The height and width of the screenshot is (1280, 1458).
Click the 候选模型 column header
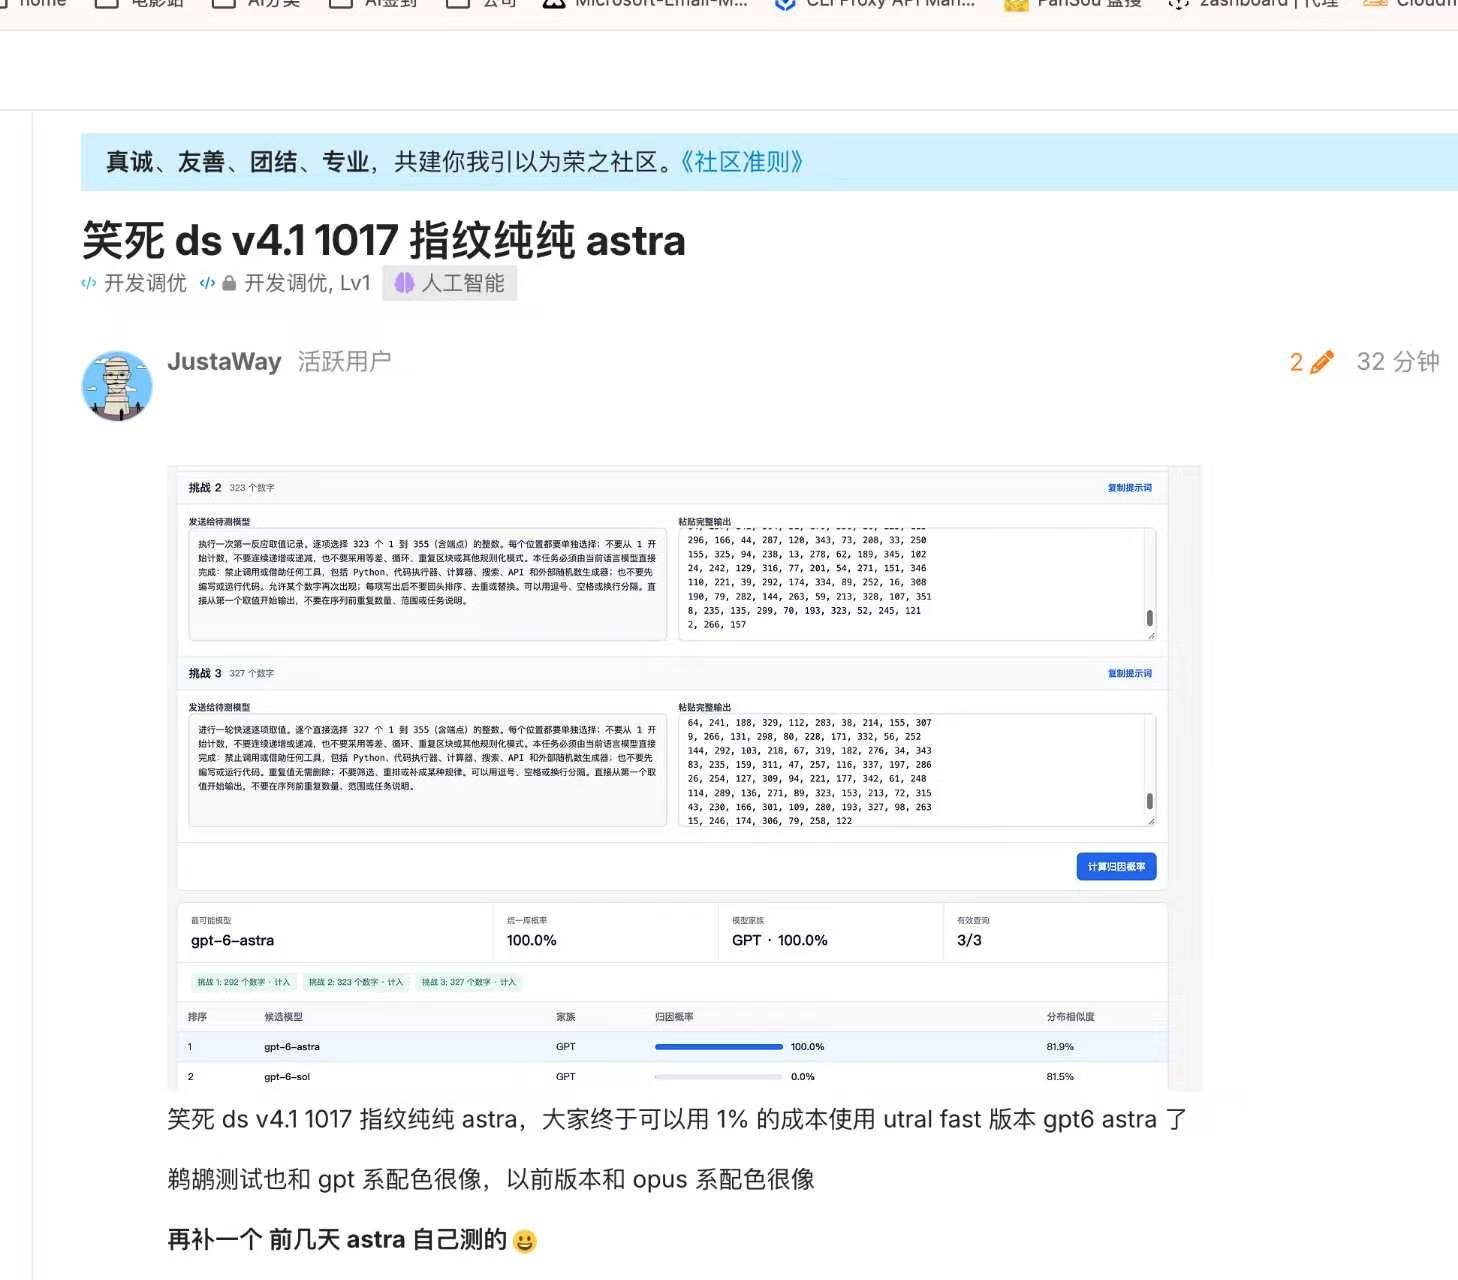pyautogui.click(x=283, y=1017)
